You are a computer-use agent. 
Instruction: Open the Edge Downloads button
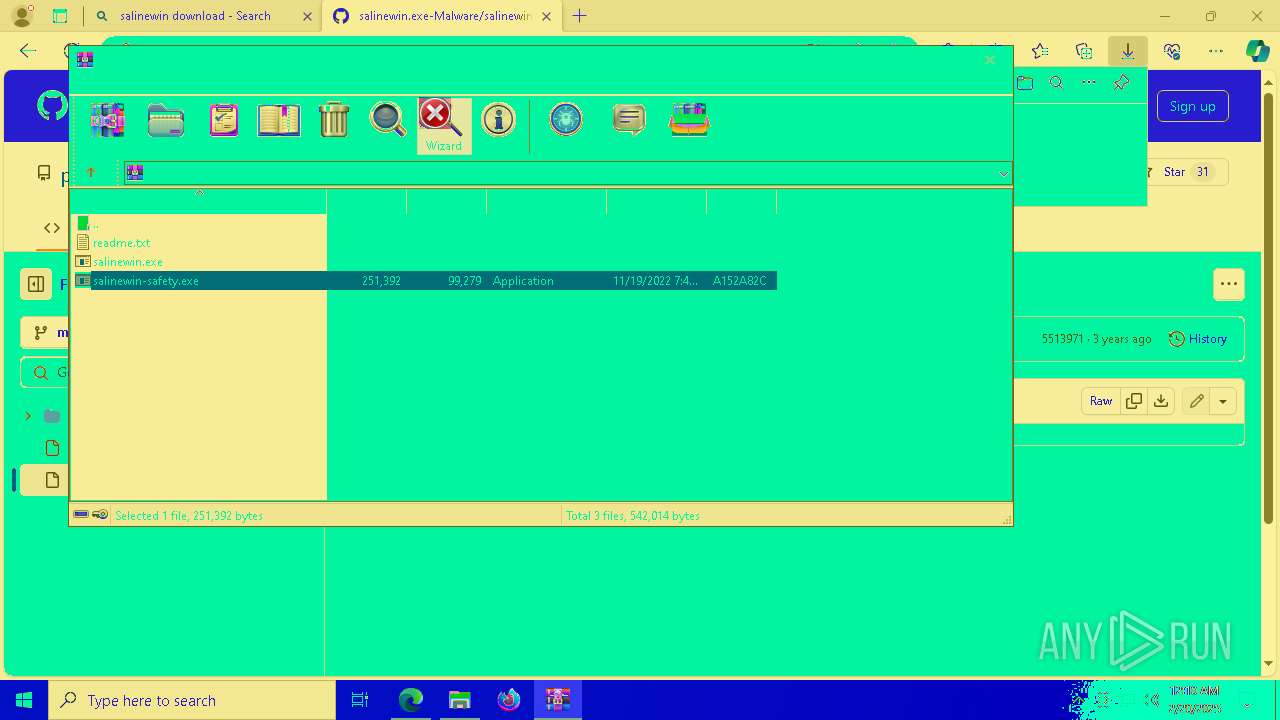pos(1128,51)
